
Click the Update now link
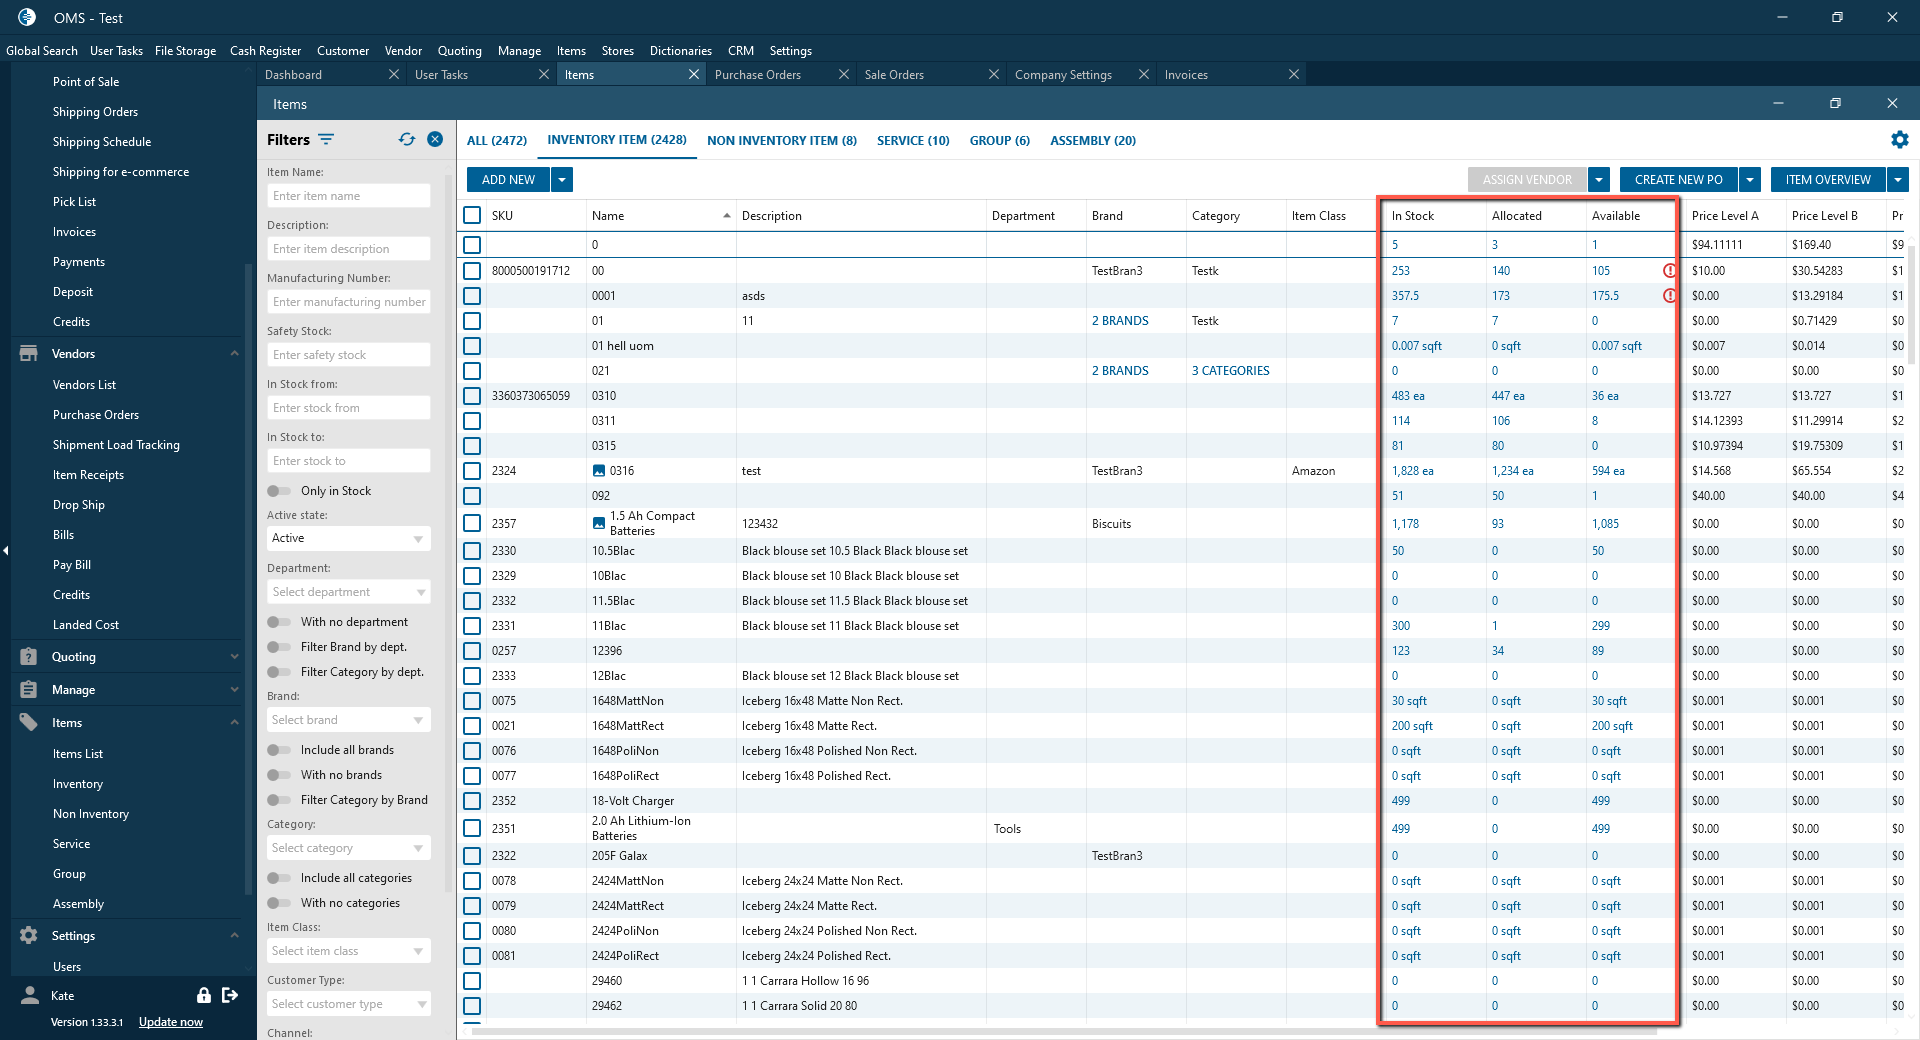(x=170, y=1022)
